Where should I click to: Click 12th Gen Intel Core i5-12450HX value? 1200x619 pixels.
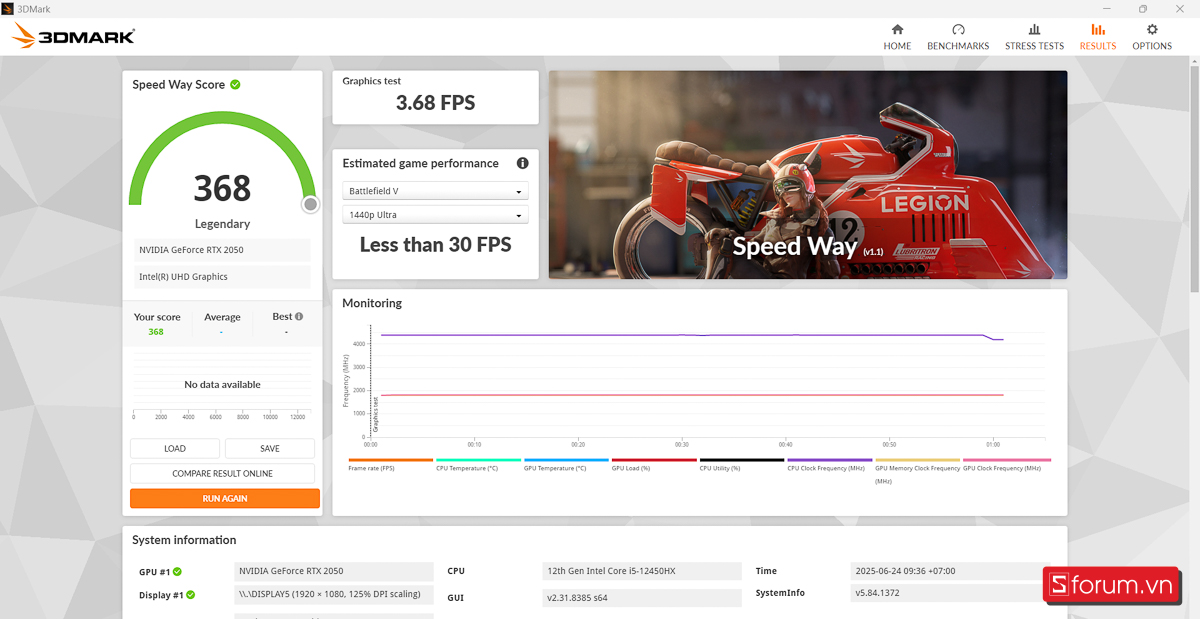pyautogui.click(x=642, y=571)
